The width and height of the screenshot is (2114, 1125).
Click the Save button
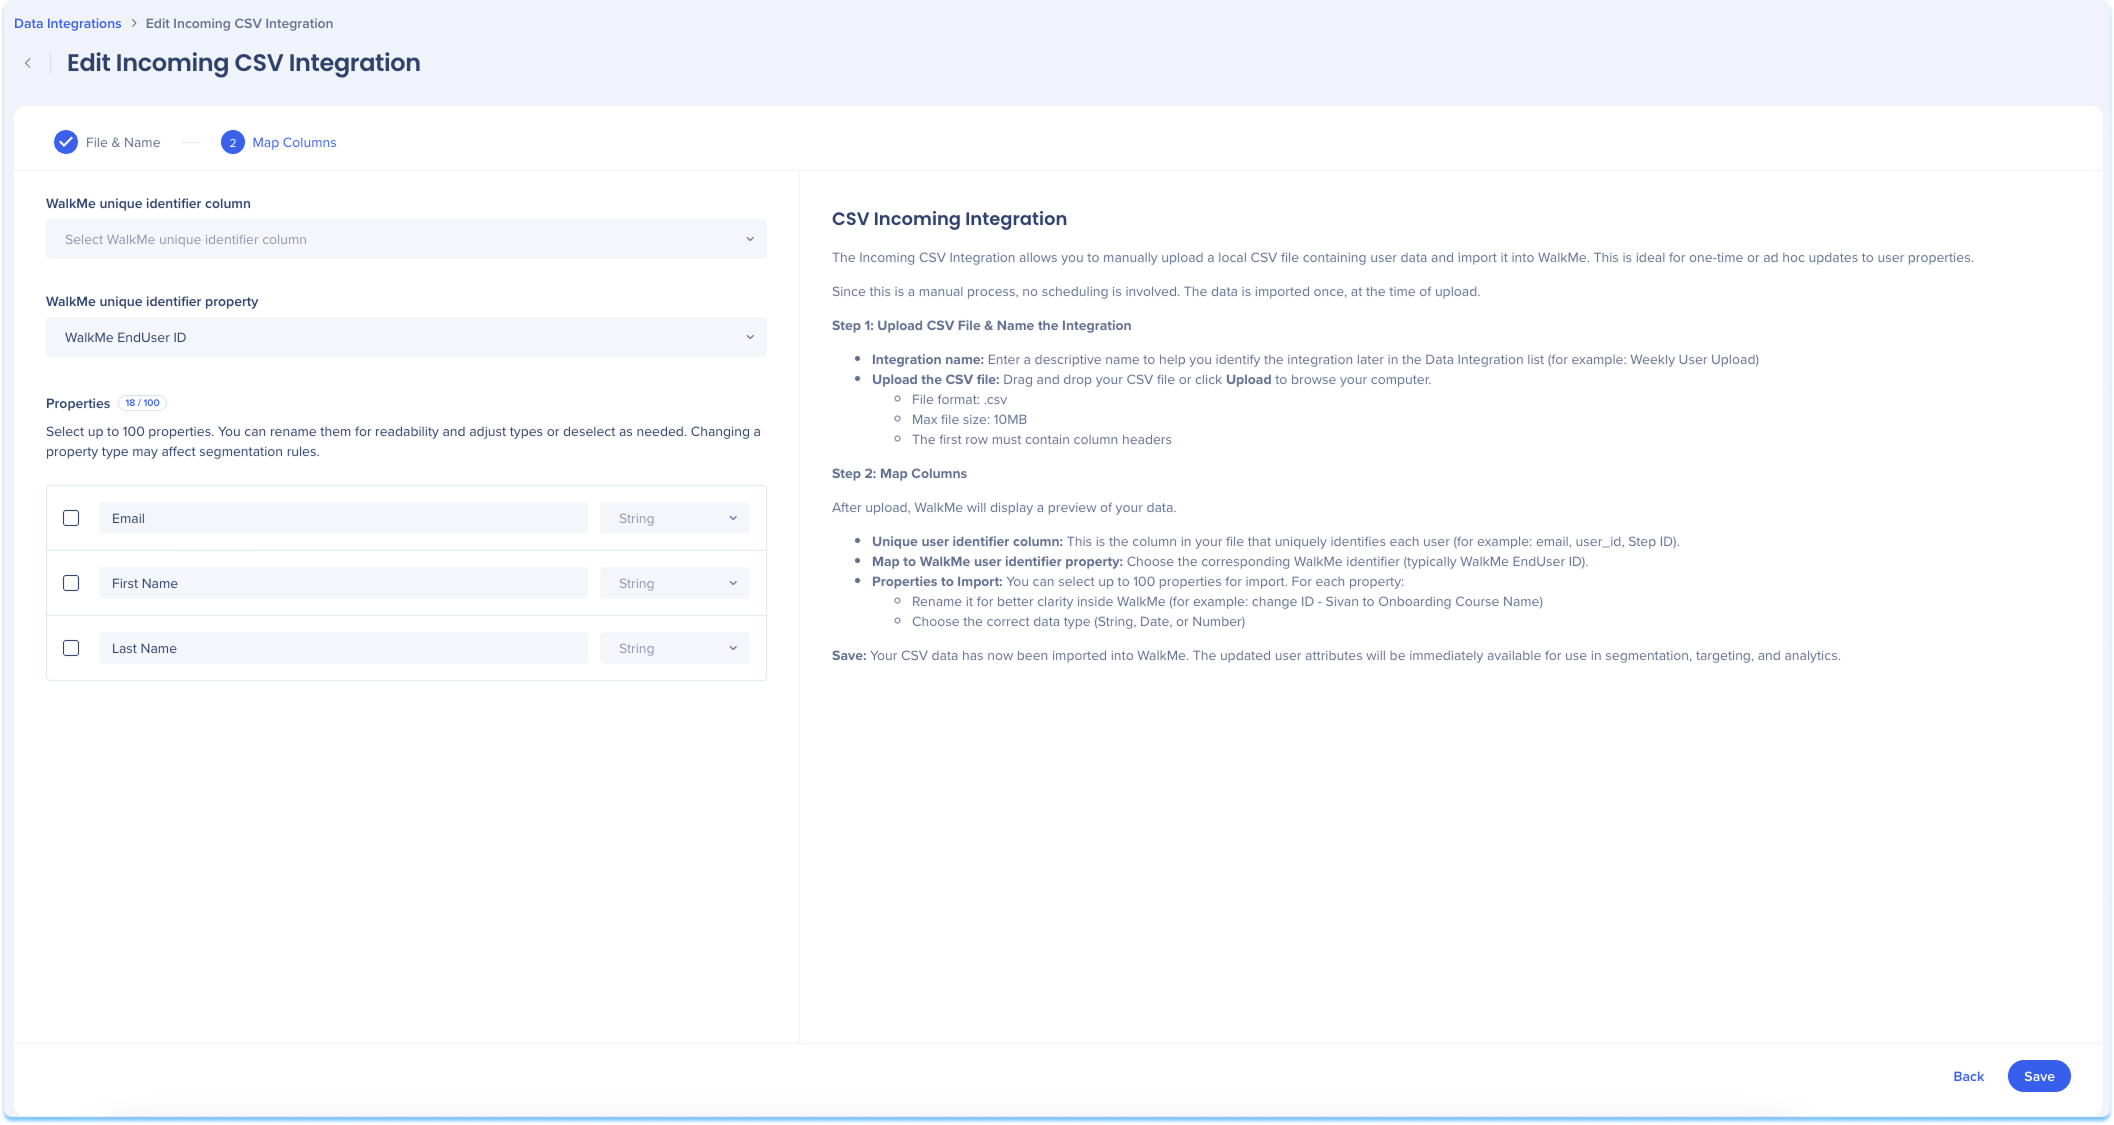[2039, 1076]
